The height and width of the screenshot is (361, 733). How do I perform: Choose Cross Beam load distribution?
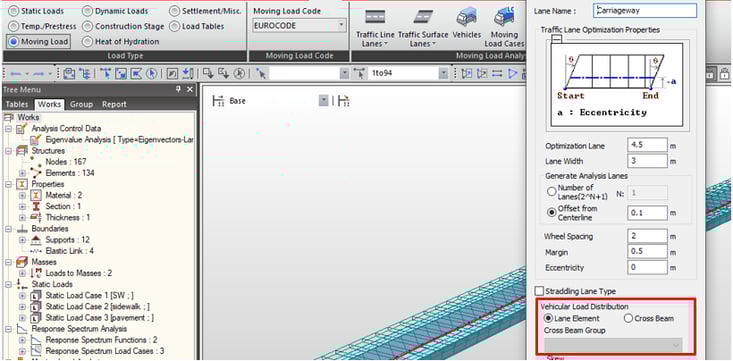point(629,318)
